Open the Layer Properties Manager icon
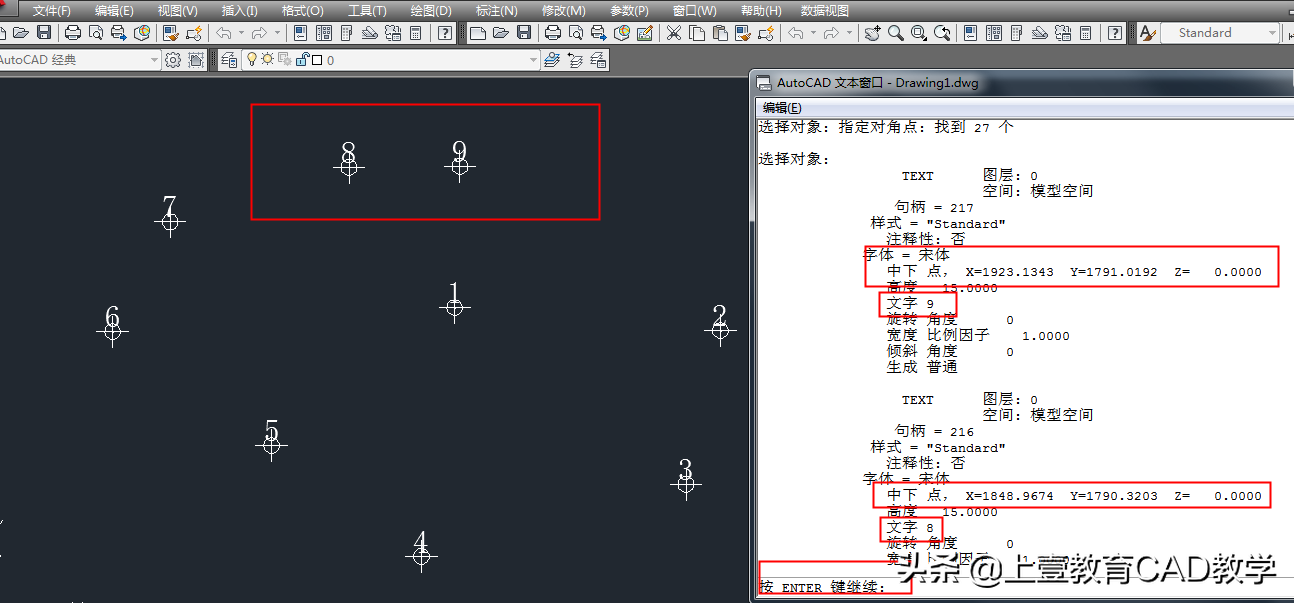The width and height of the screenshot is (1294, 603). 230,59
